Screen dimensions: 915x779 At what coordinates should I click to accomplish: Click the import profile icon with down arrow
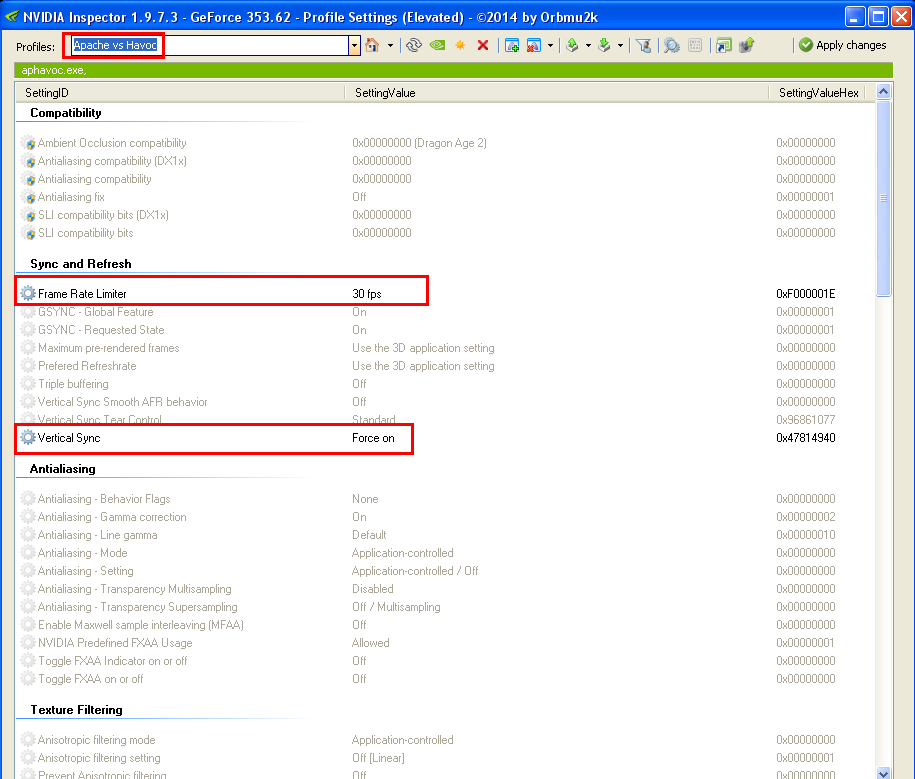pyautogui.click(x=605, y=45)
